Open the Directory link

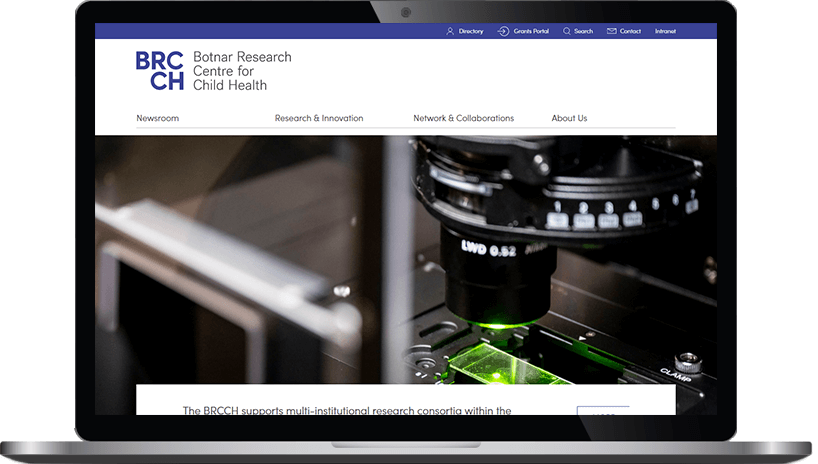pos(471,31)
